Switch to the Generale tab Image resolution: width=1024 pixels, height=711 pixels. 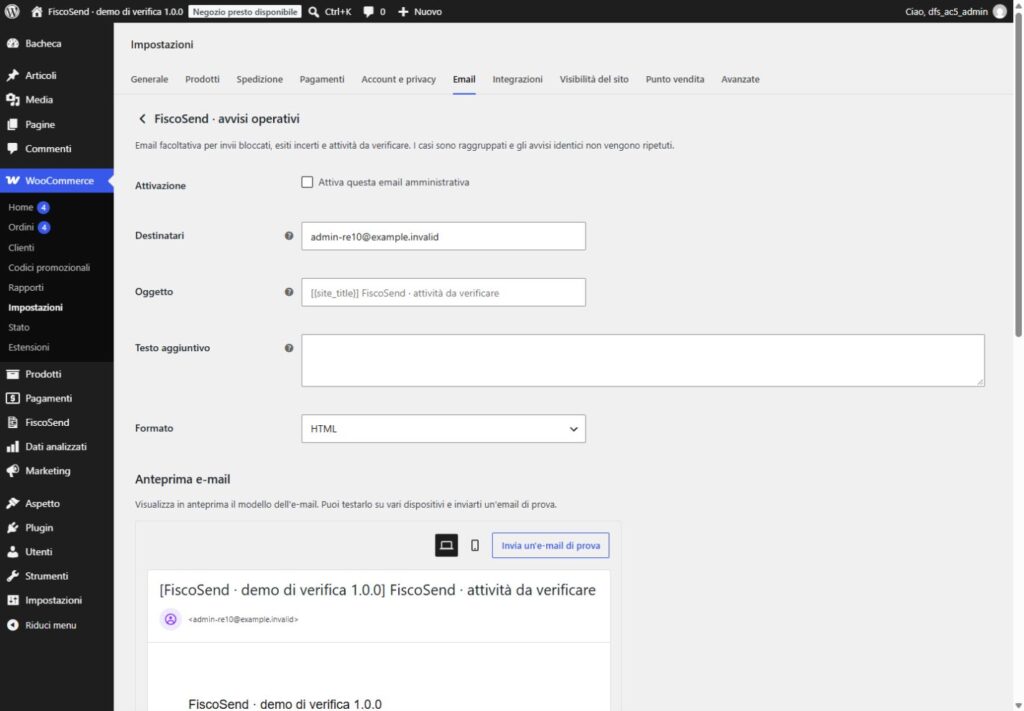click(149, 79)
